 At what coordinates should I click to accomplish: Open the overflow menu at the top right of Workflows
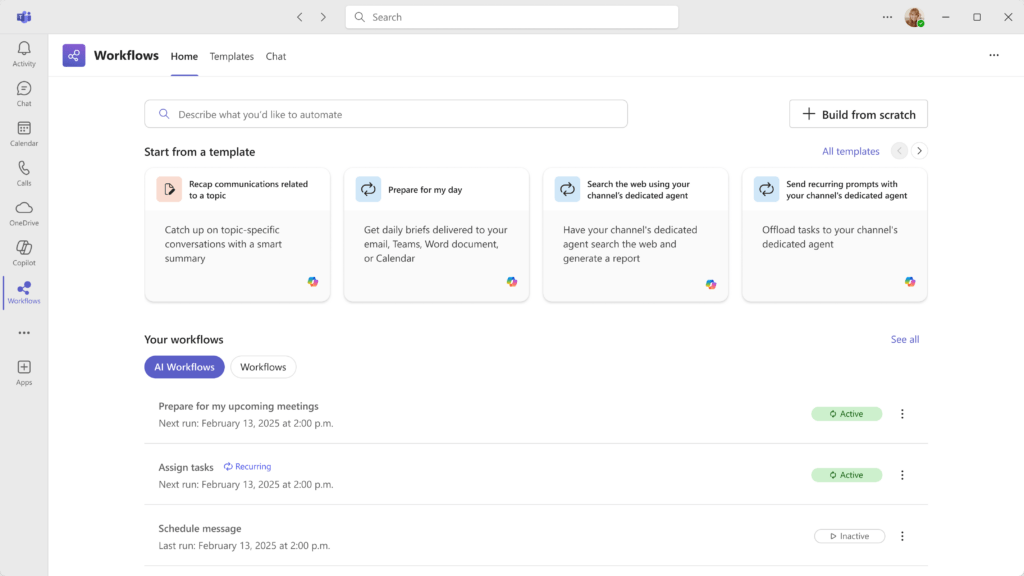[x=994, y=55]
